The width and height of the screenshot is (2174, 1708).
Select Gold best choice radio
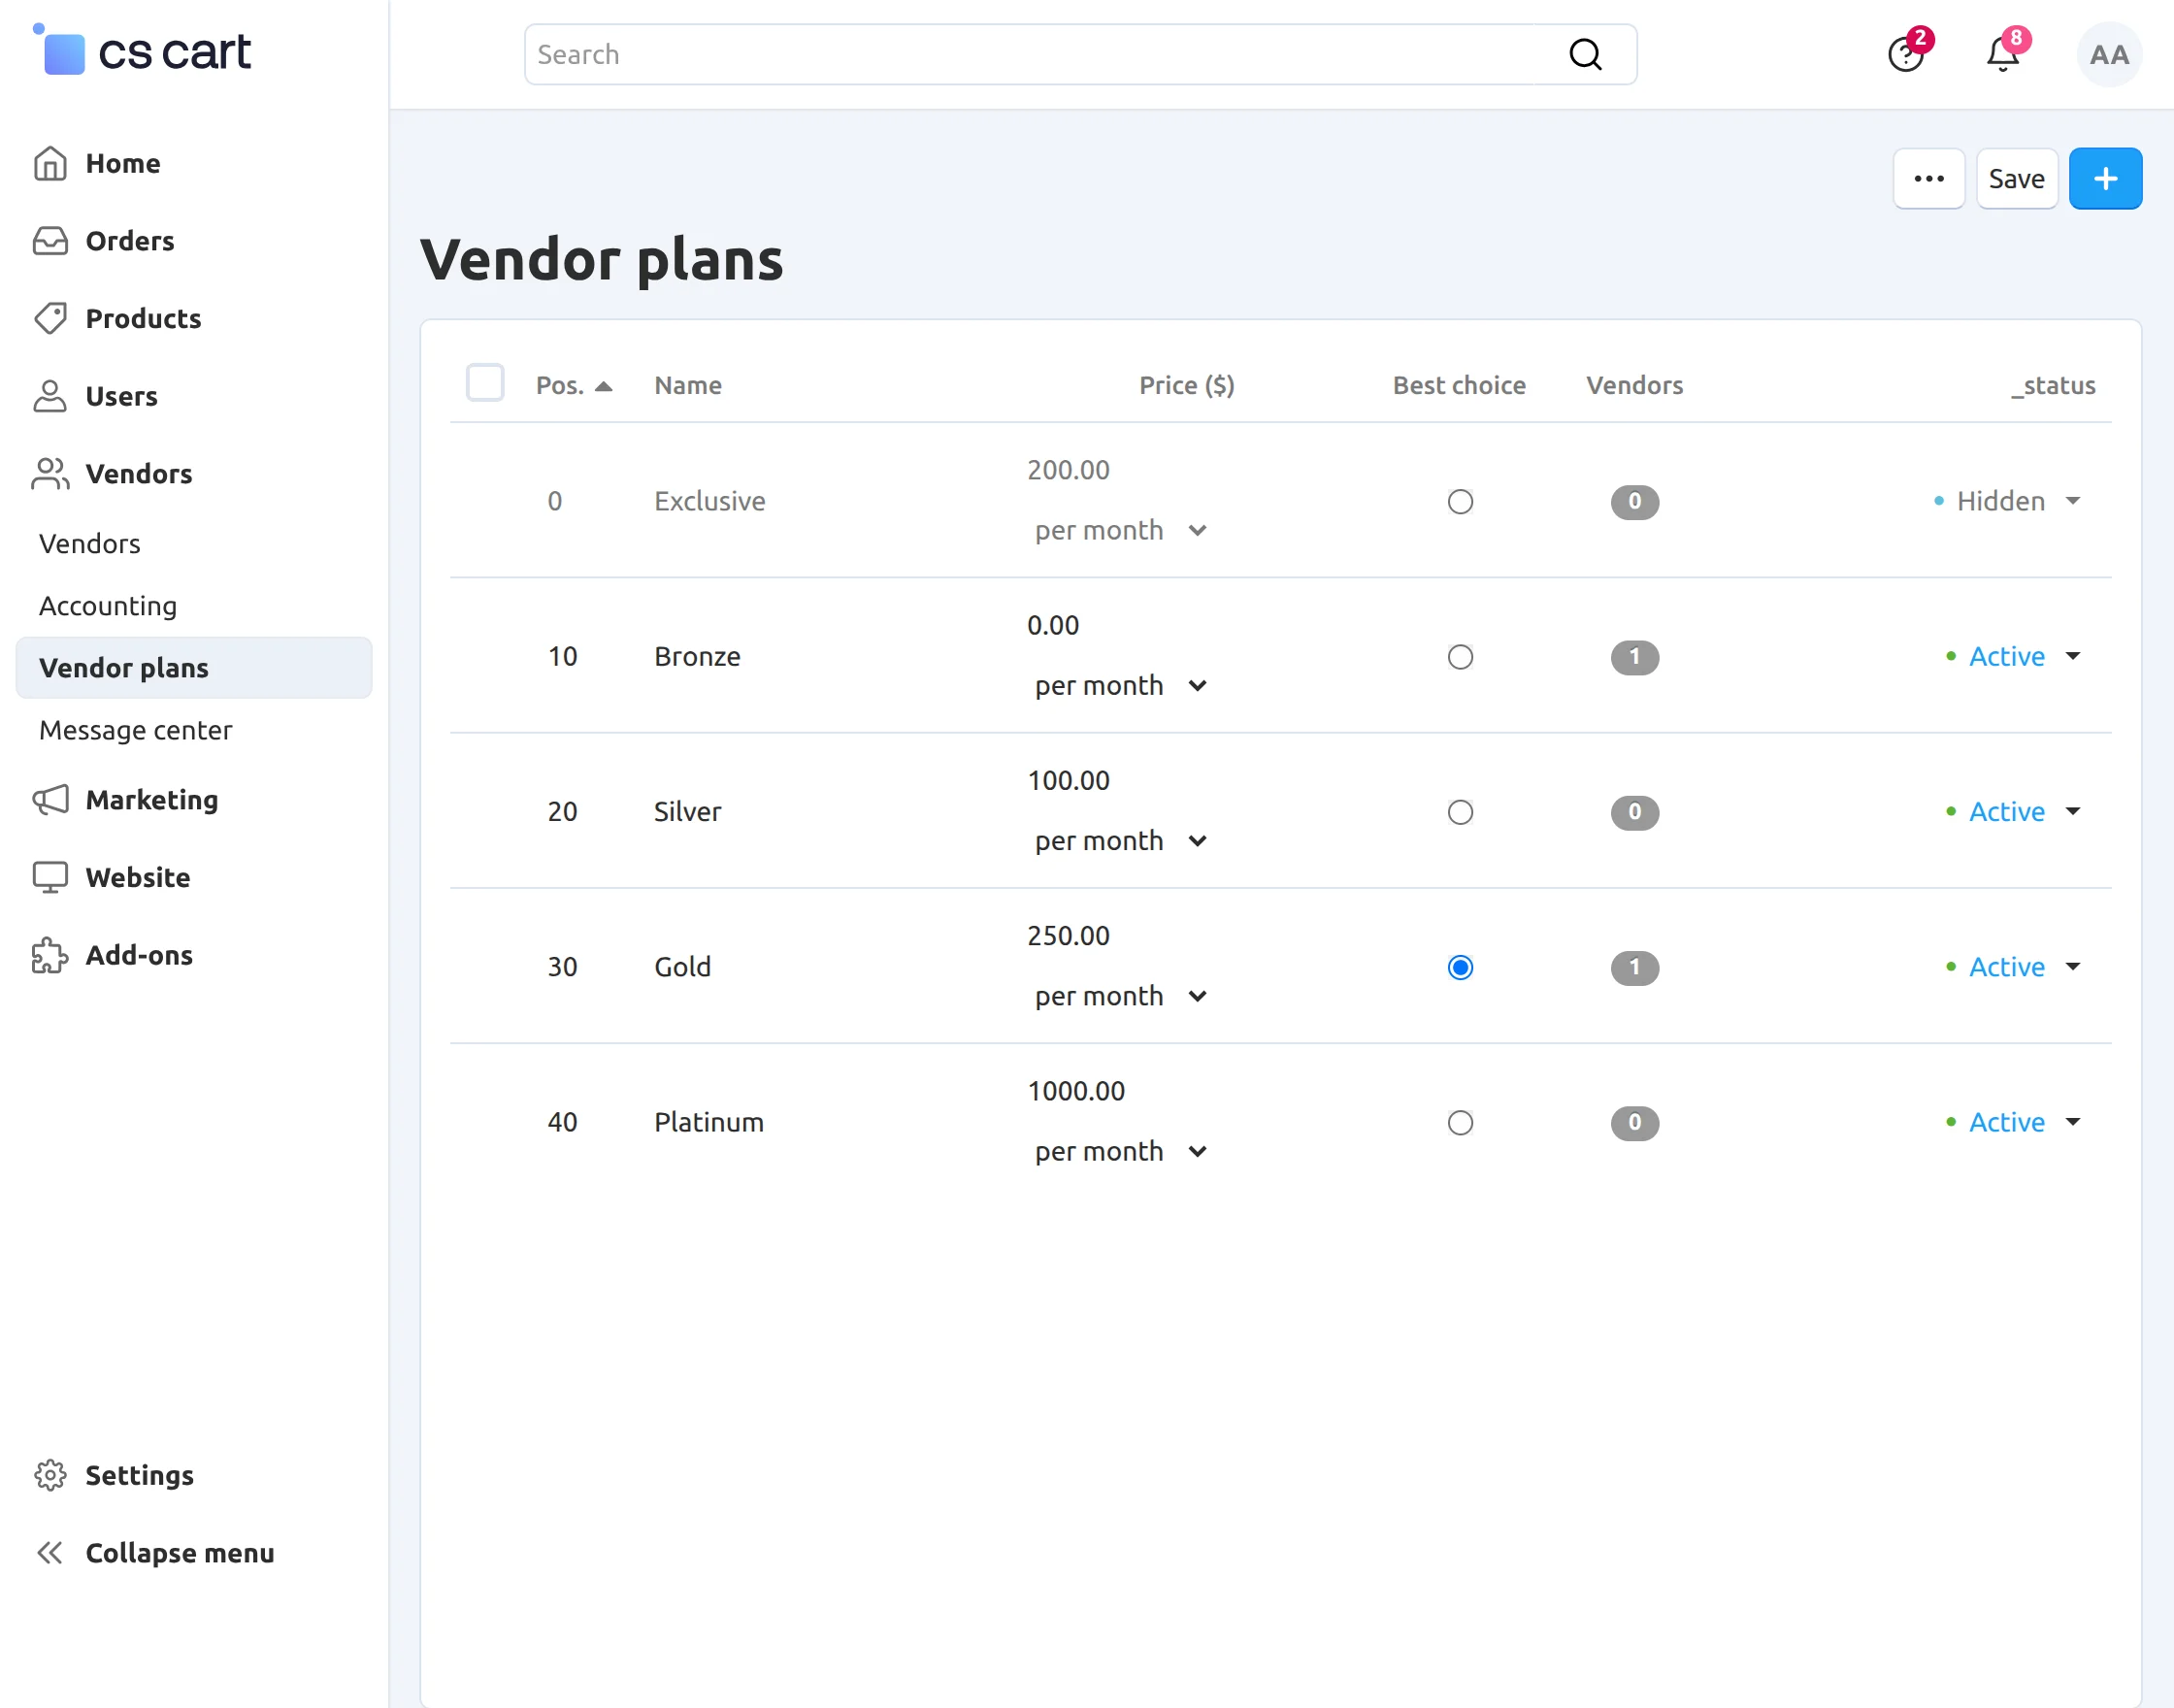click(x=1460, y=967)
